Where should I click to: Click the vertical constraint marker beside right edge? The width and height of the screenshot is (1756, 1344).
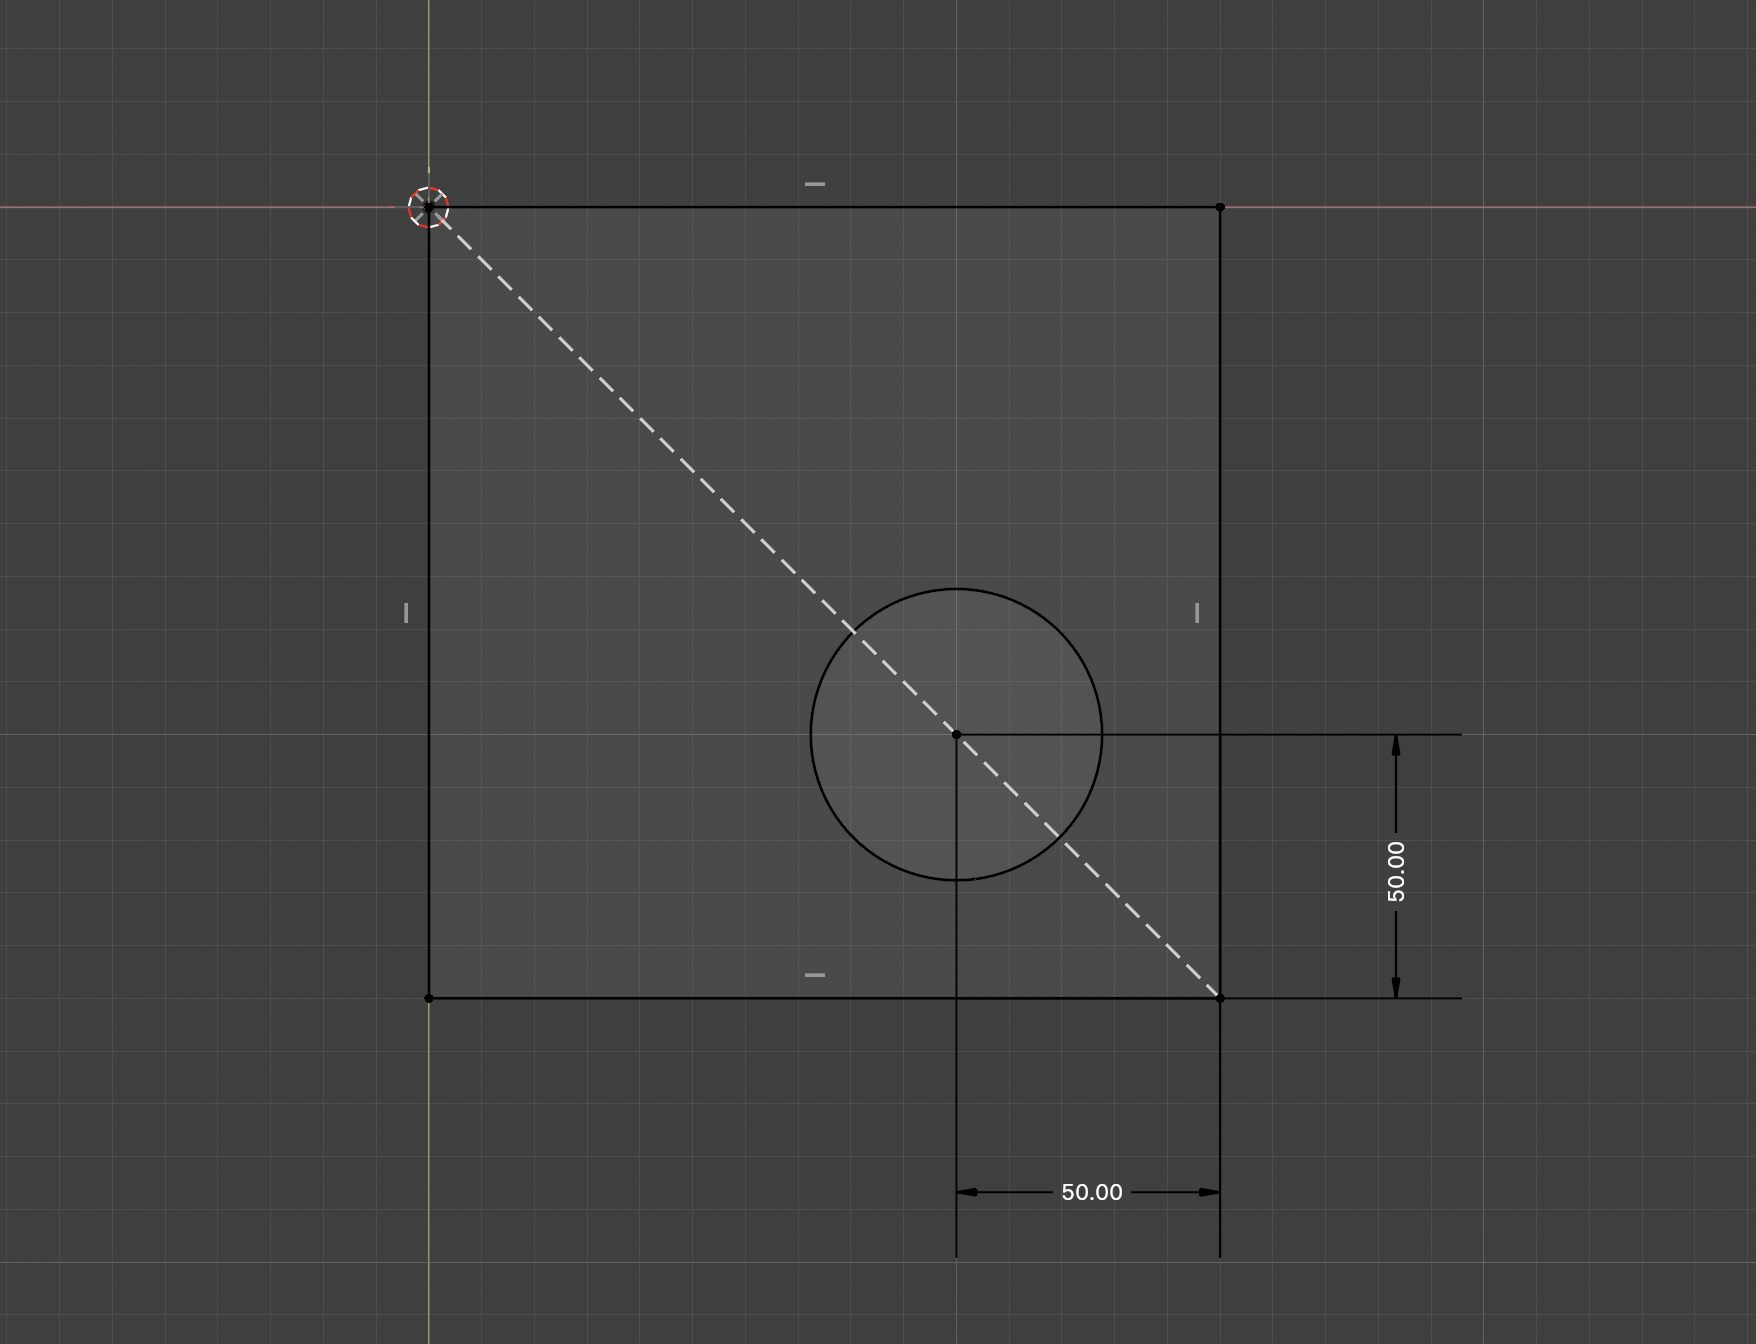pos(1197,613)
